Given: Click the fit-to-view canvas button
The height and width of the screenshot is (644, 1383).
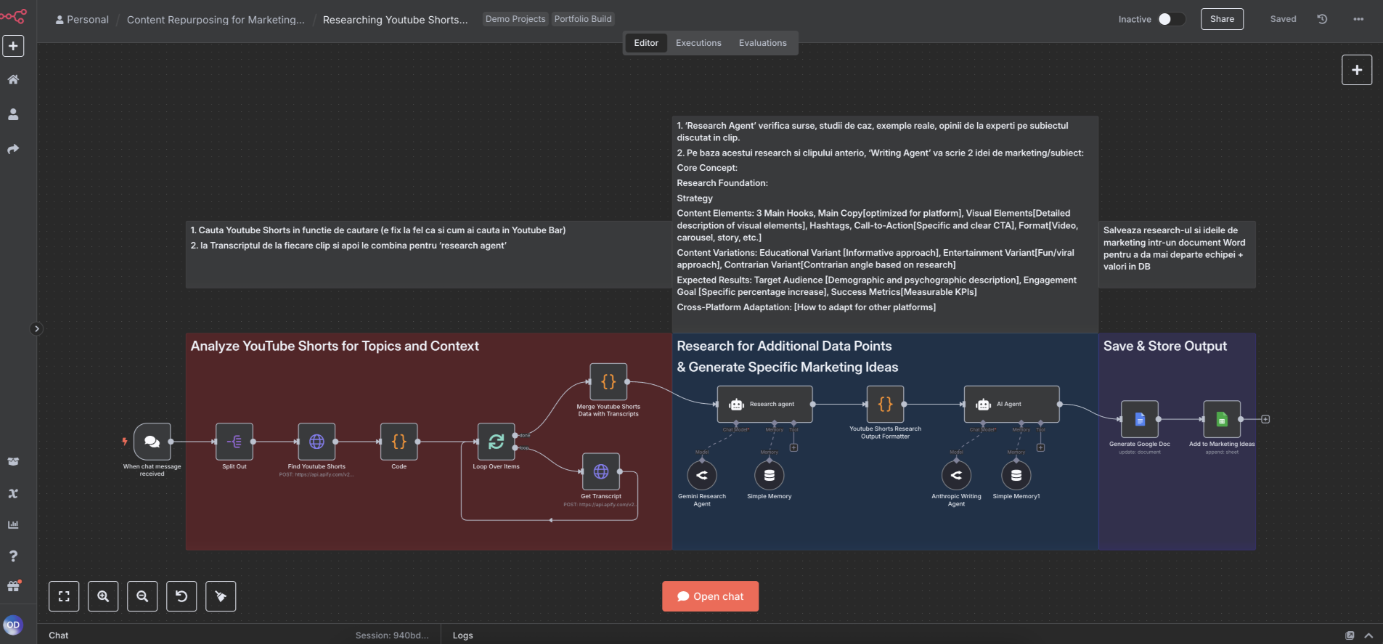Looking at the screenshot, I should click(x=64, y=596).
